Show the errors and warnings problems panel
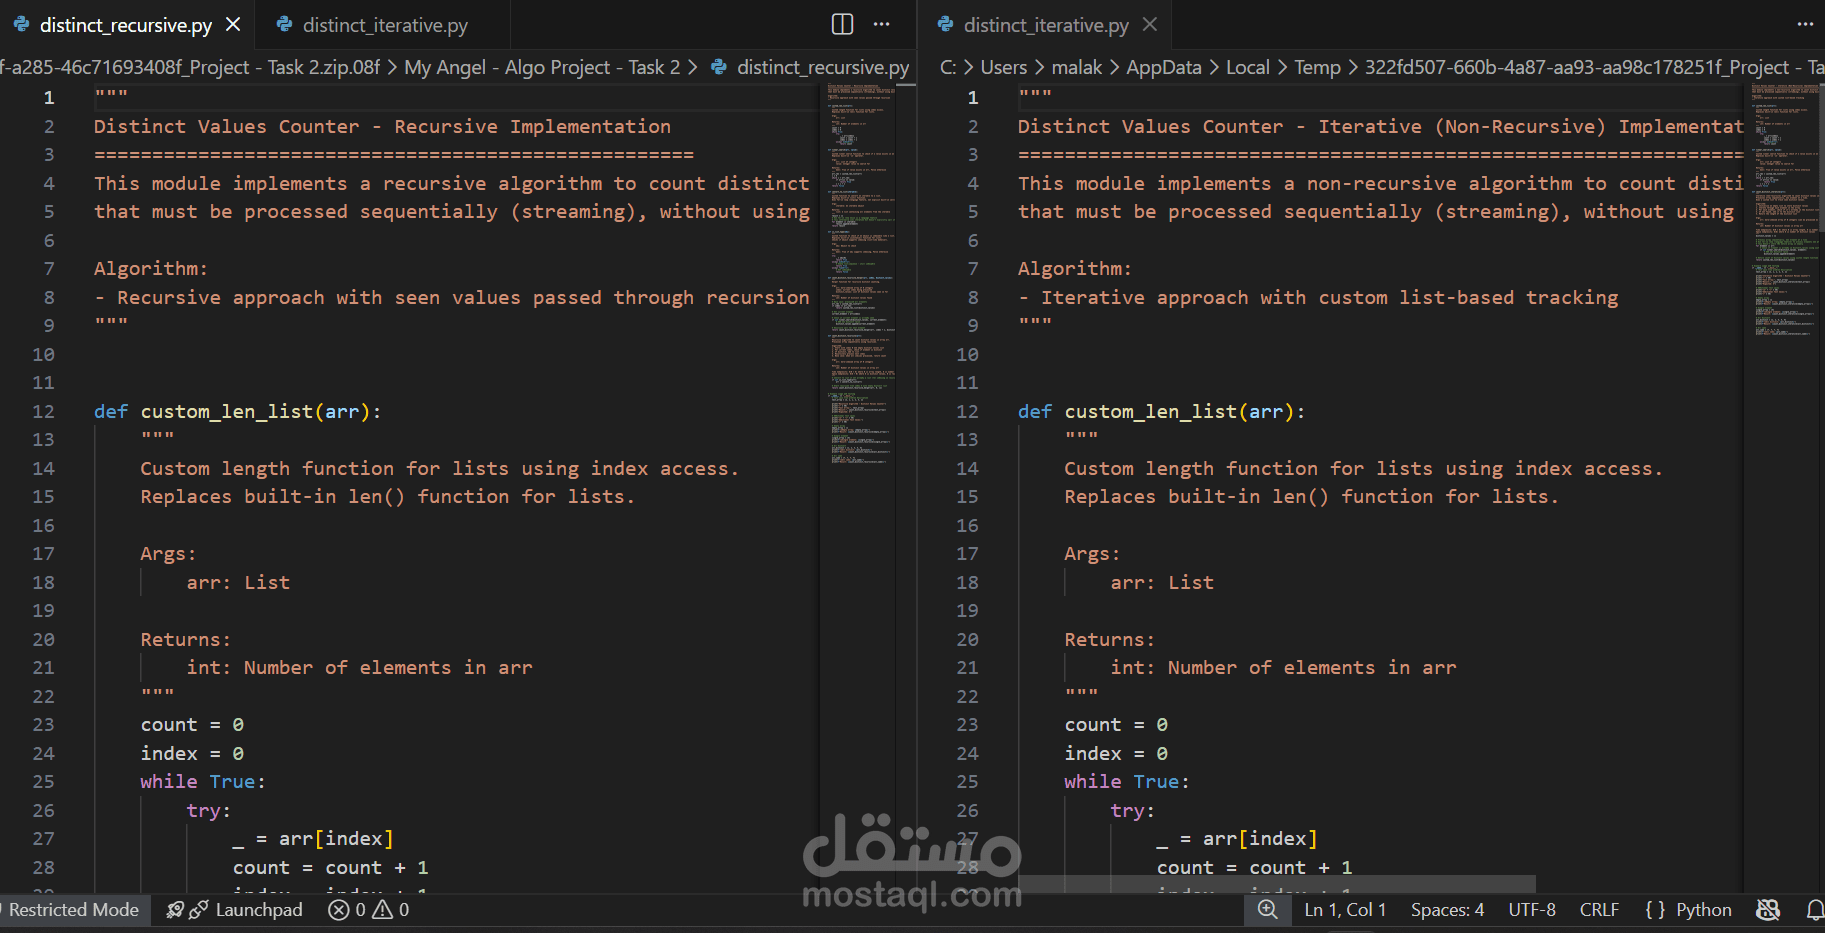The image size is (1825, 933). coord(369,909)
